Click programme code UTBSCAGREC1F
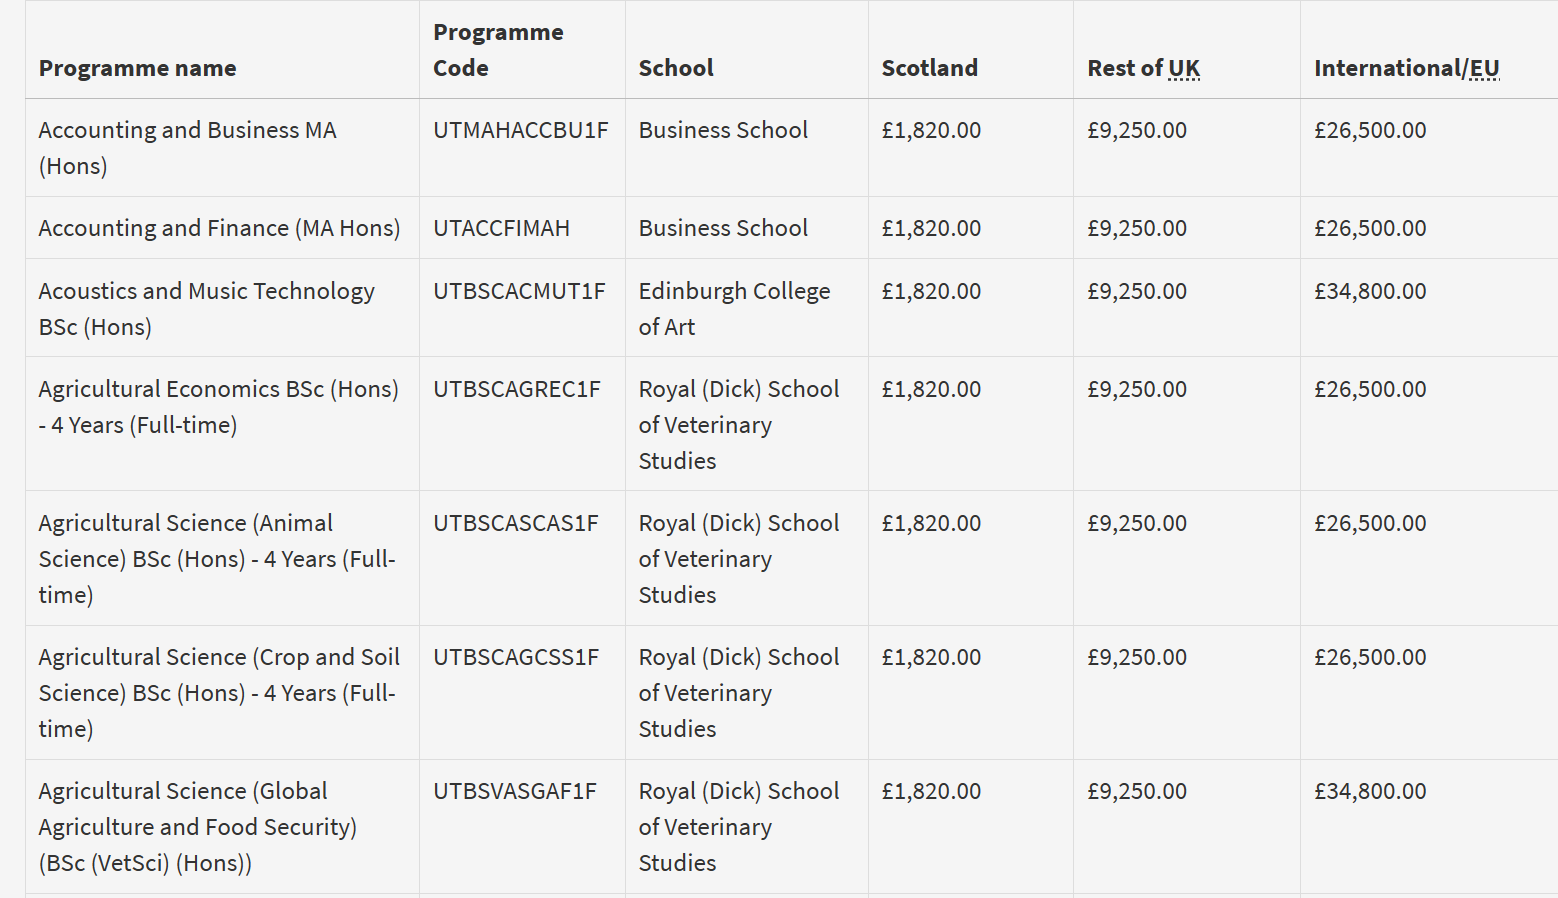Image resolution: width=1558 pixels, height=898 pixels. [x=516, y=389]
